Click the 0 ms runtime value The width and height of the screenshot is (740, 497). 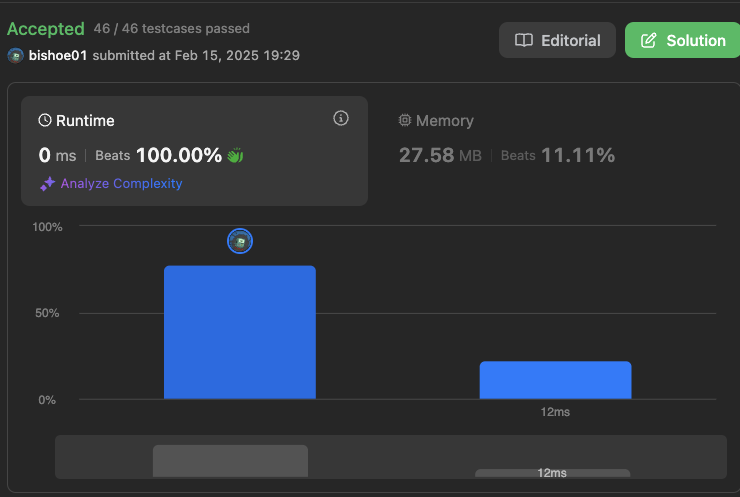57,155
